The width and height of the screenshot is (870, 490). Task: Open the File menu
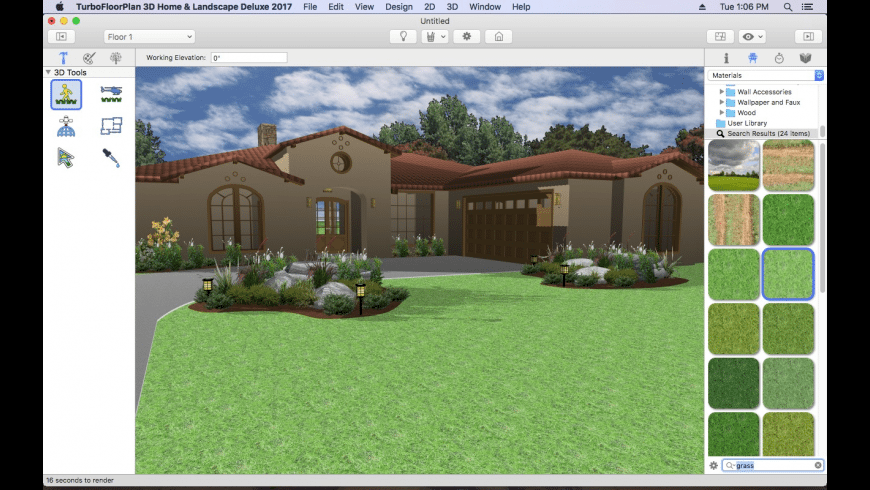(310, 7)
